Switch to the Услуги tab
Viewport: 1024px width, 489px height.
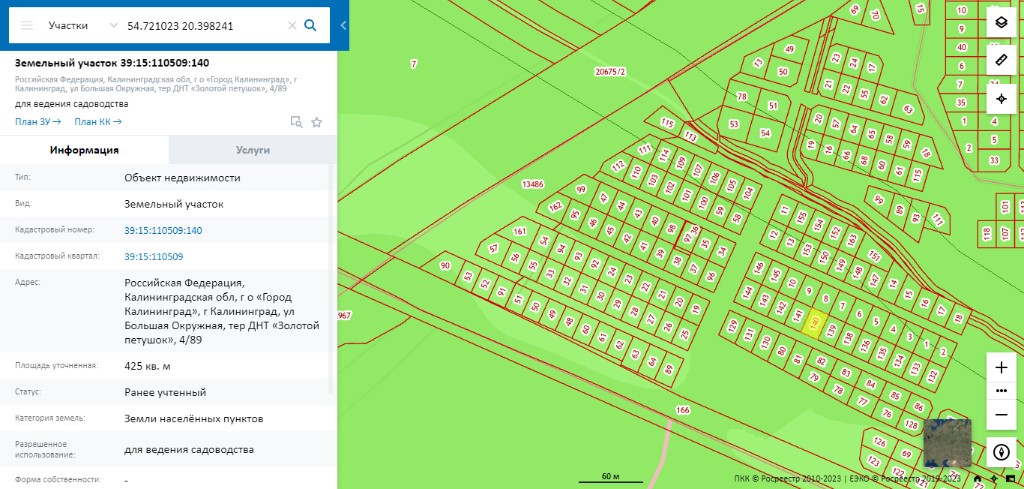click(x=253, y=150)
